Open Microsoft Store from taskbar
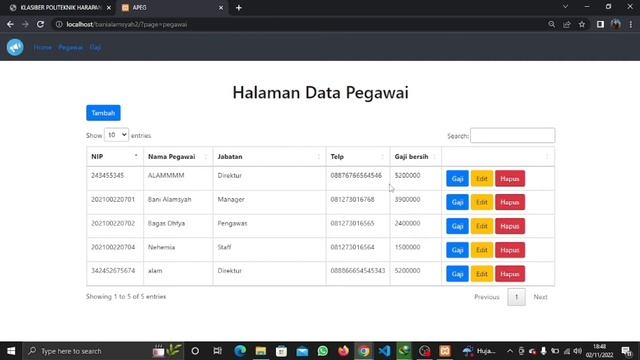 pos(281,351)
